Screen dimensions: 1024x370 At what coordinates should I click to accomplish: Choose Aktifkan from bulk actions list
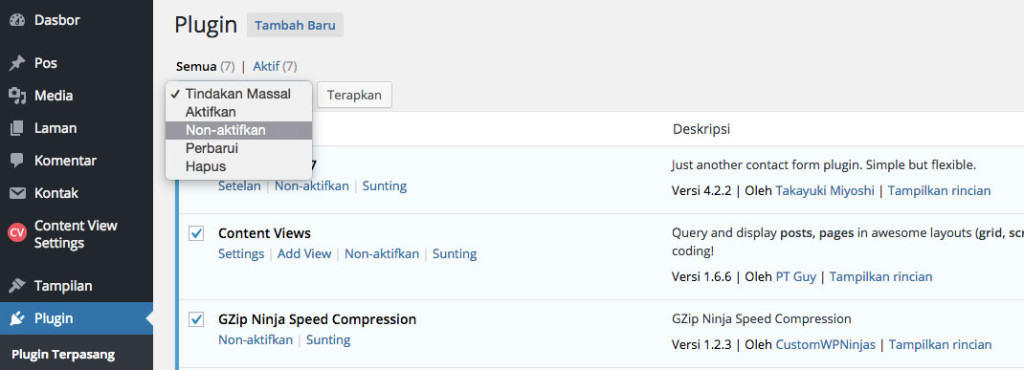(239, 112)
